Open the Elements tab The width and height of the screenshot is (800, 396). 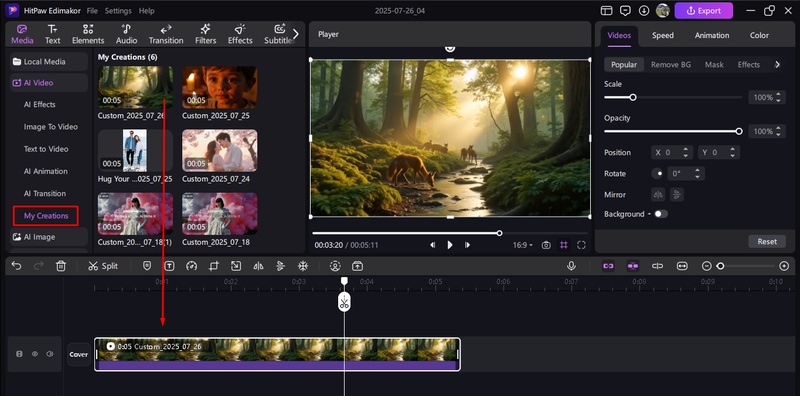click(x=88, y=34)
